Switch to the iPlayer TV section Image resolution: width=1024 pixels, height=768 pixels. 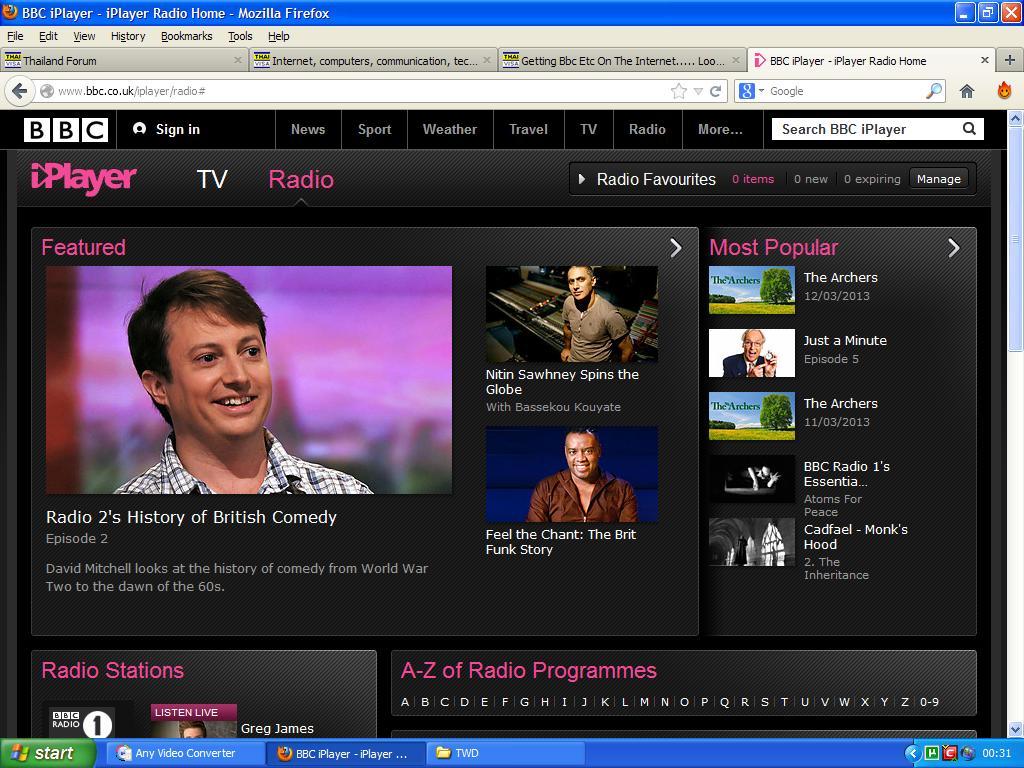[212, 179]
